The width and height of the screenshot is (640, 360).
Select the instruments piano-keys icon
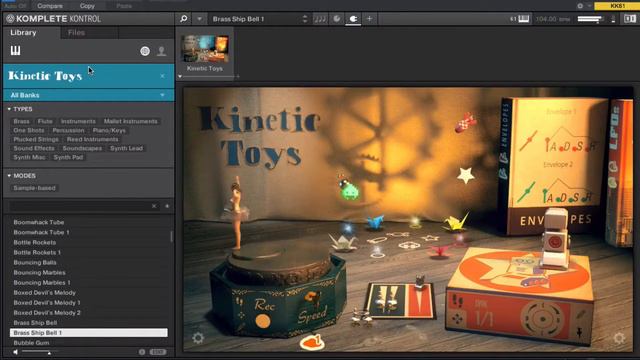(16, 51)
